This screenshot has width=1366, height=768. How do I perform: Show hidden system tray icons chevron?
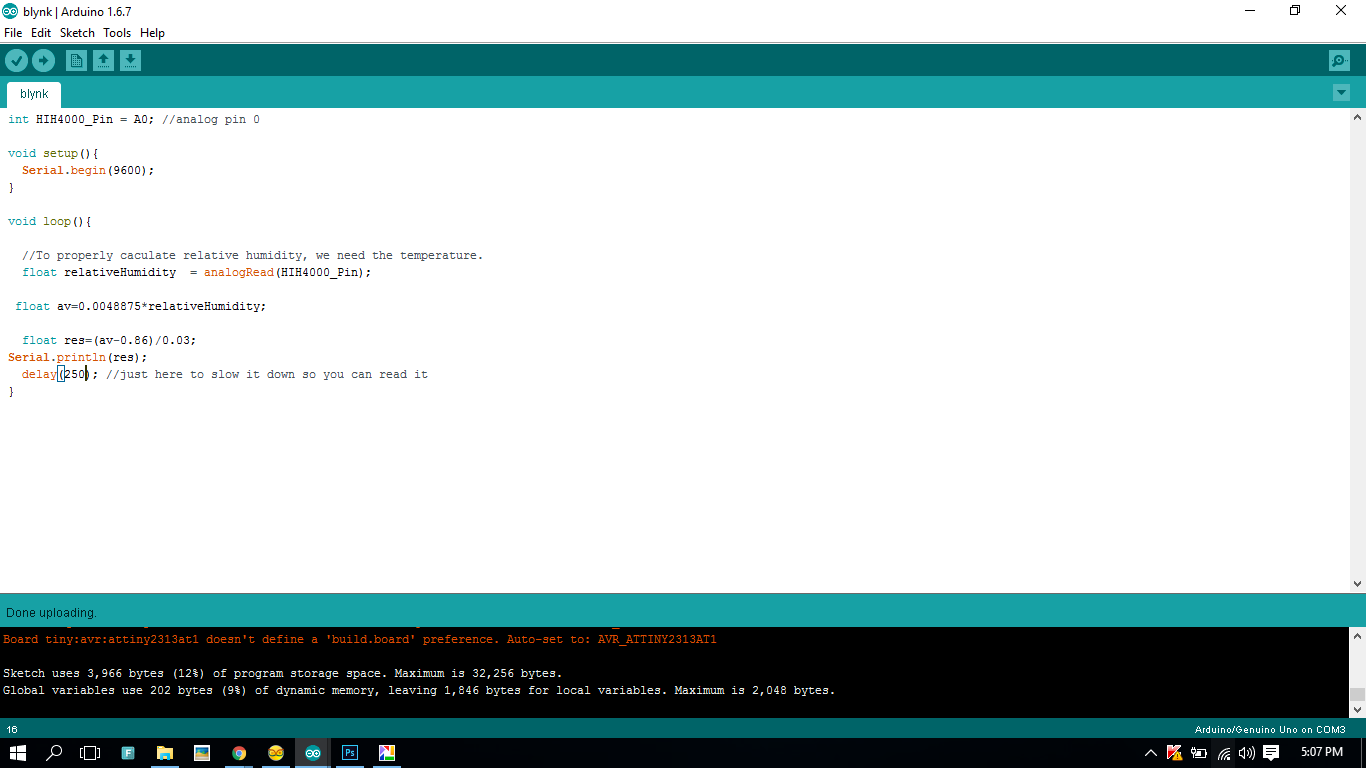(1150, 753)
